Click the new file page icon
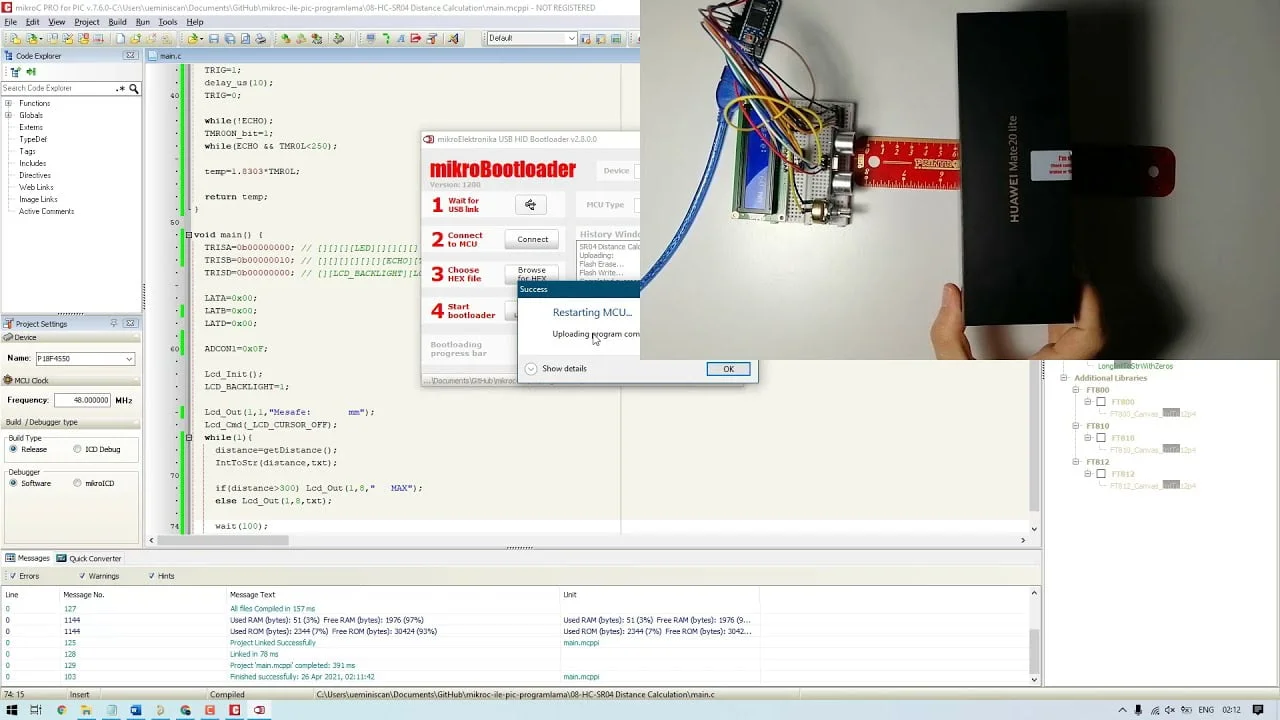This screenshot has height=720, width=1280. (x=120, y=38)
